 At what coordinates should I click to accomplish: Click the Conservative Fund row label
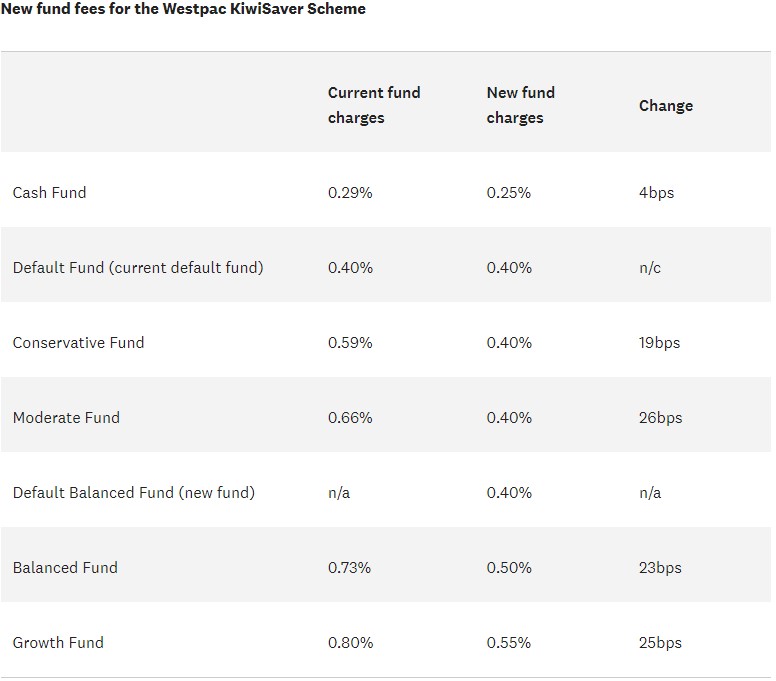(78, 343)
